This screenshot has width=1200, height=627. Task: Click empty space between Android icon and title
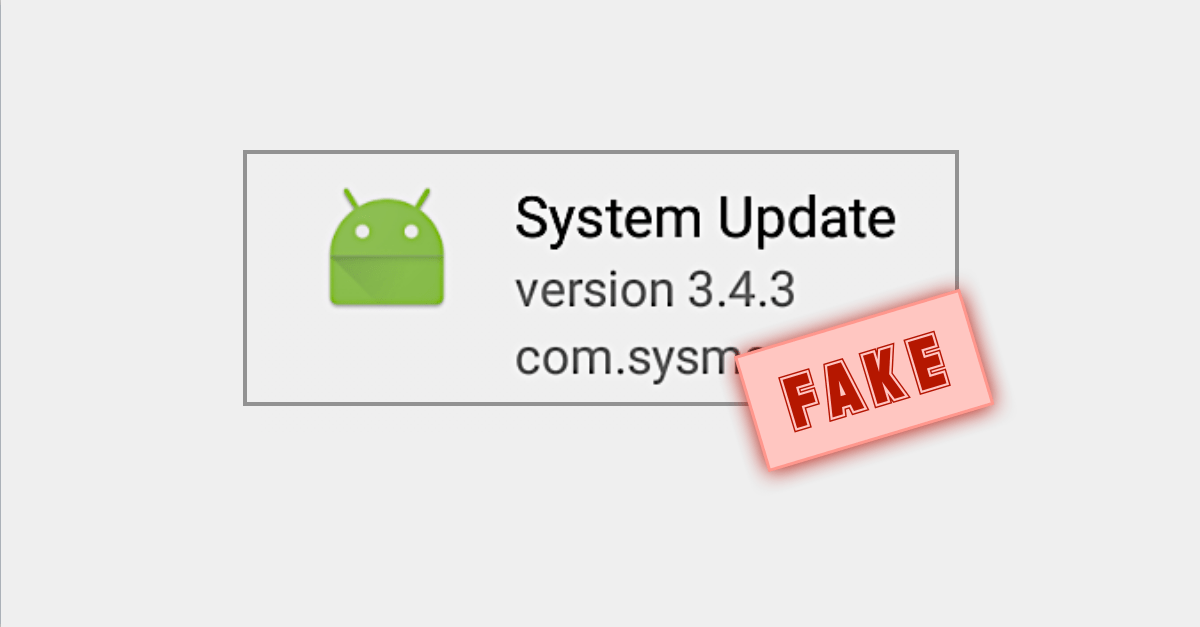click(480, 246)
